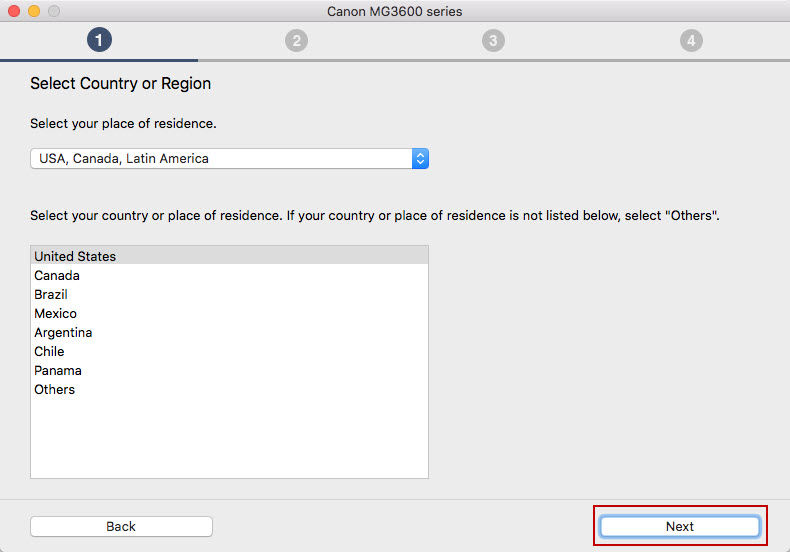Viewport: 790px width, 552px height.
Task: Proceed by clicking the Next button
Action: pos(680,526)
